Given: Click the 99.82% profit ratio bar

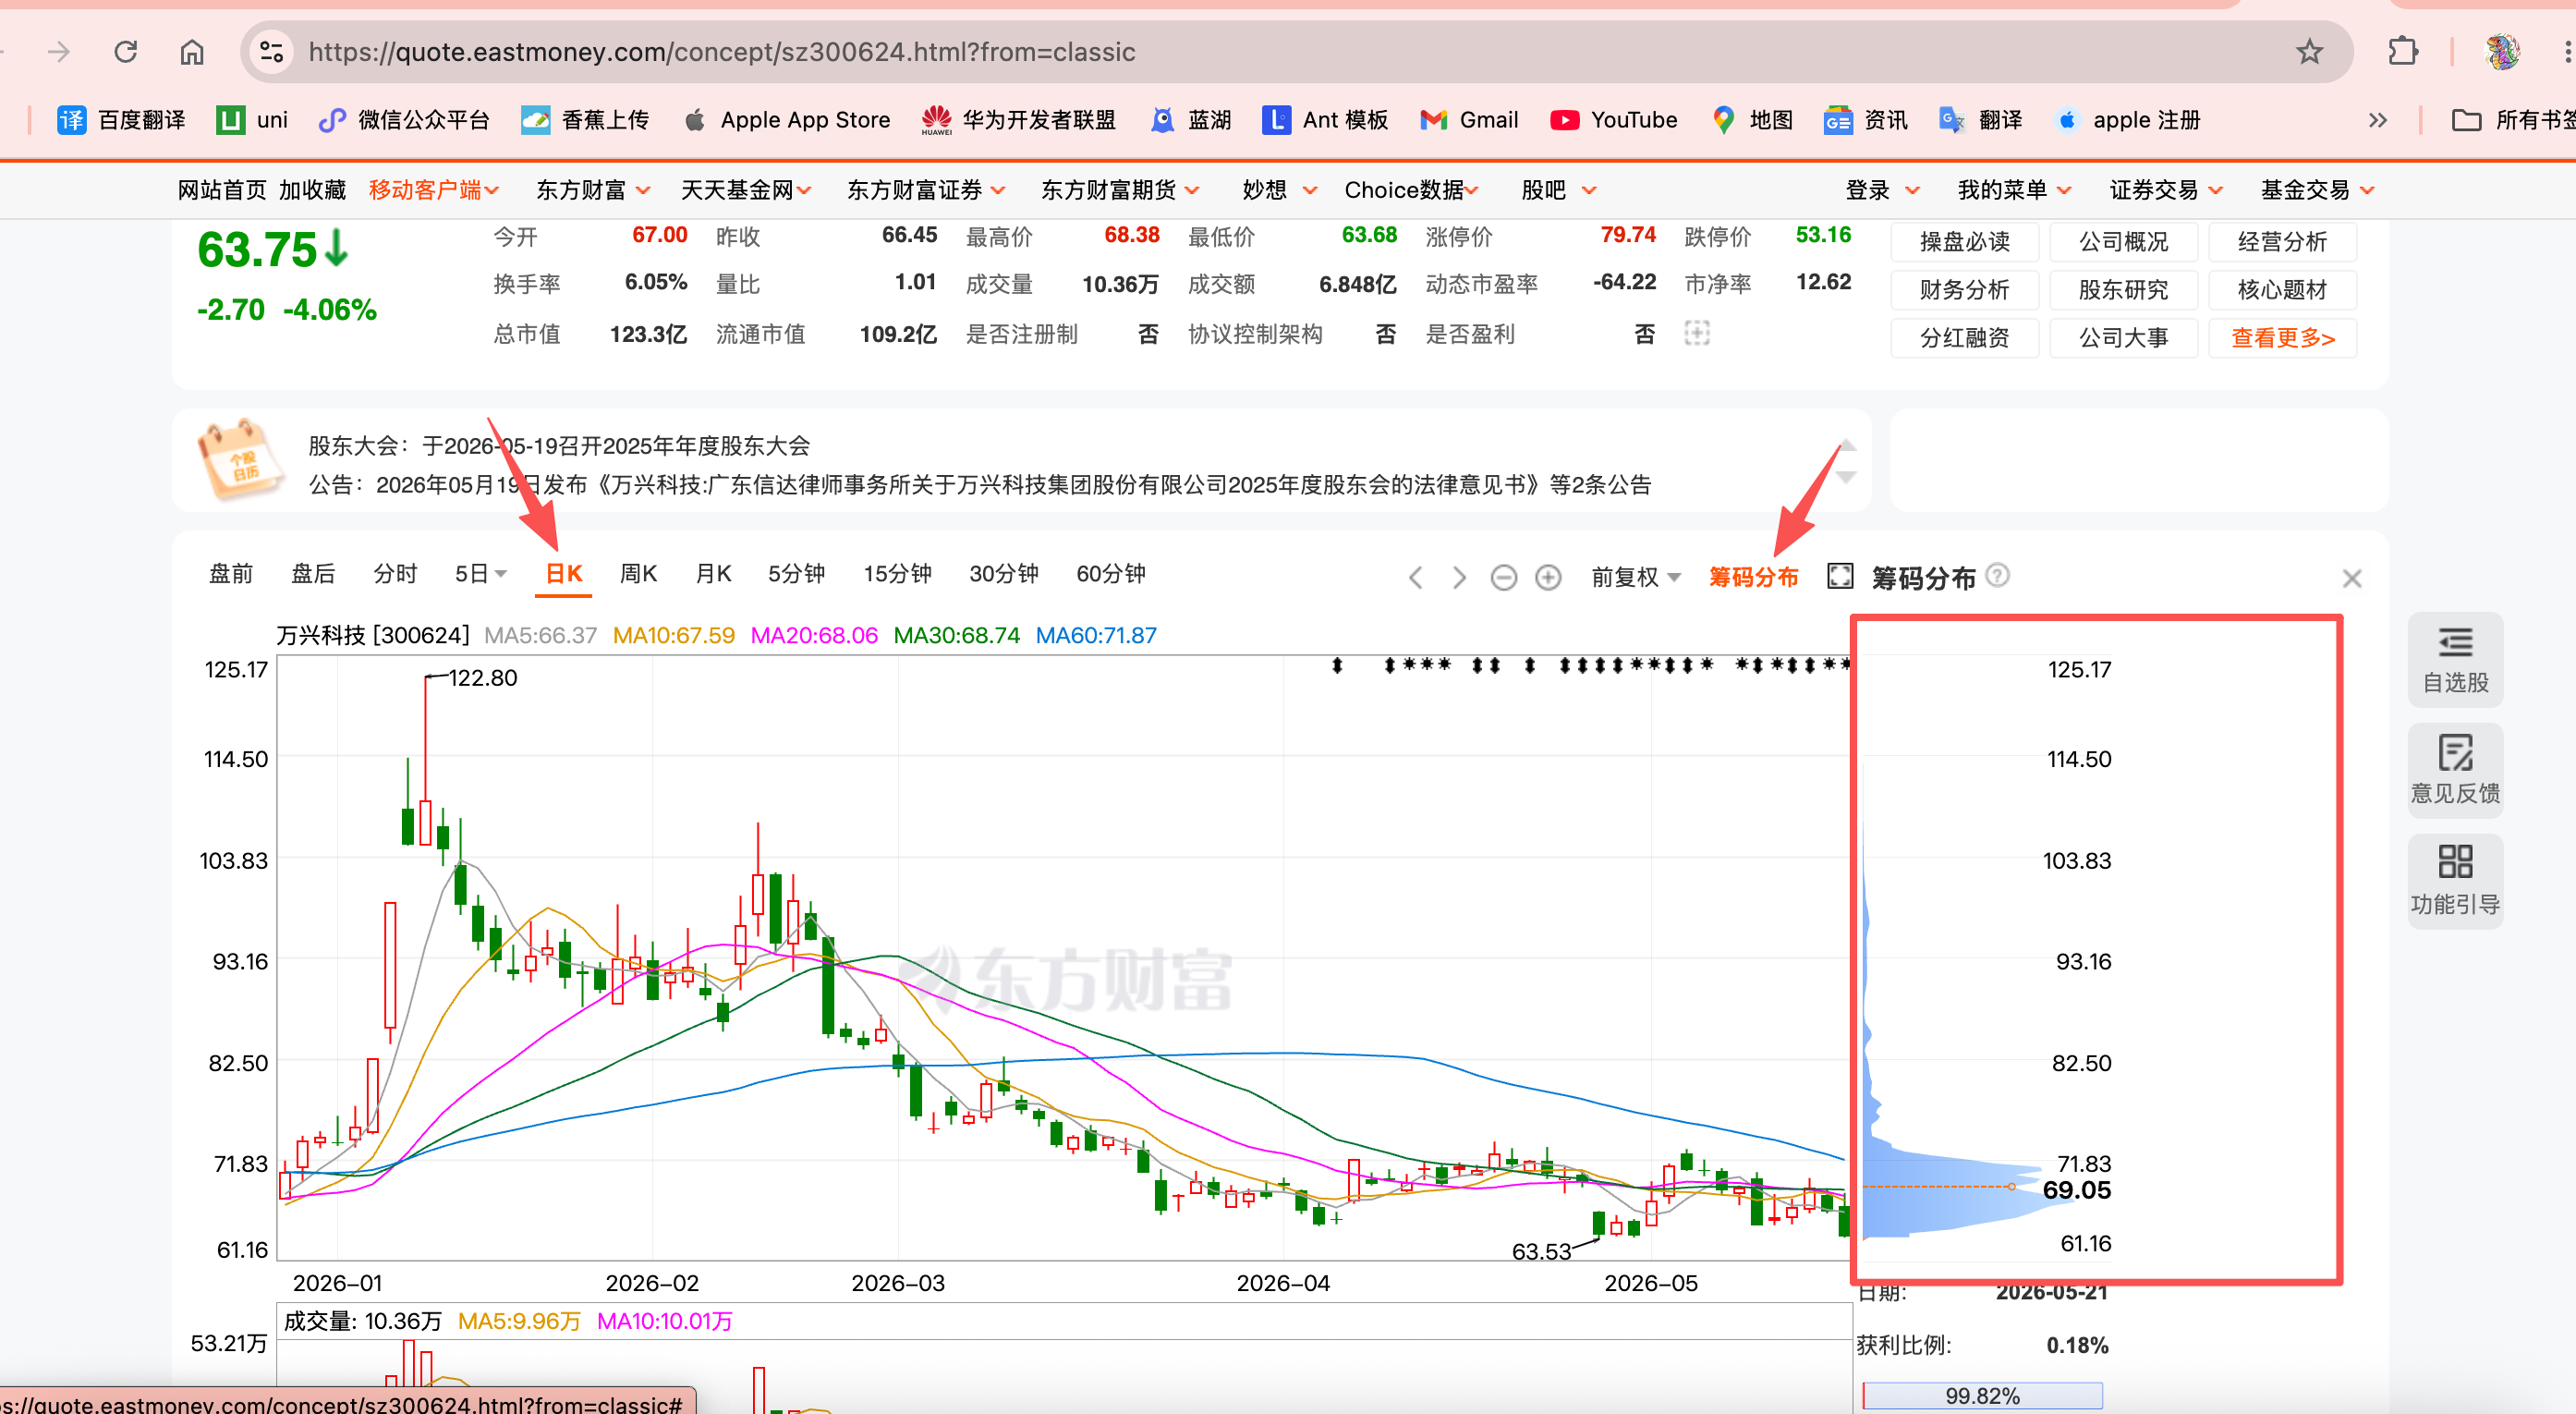Looking at the screenshot, I should [x=1982, y=1396].
